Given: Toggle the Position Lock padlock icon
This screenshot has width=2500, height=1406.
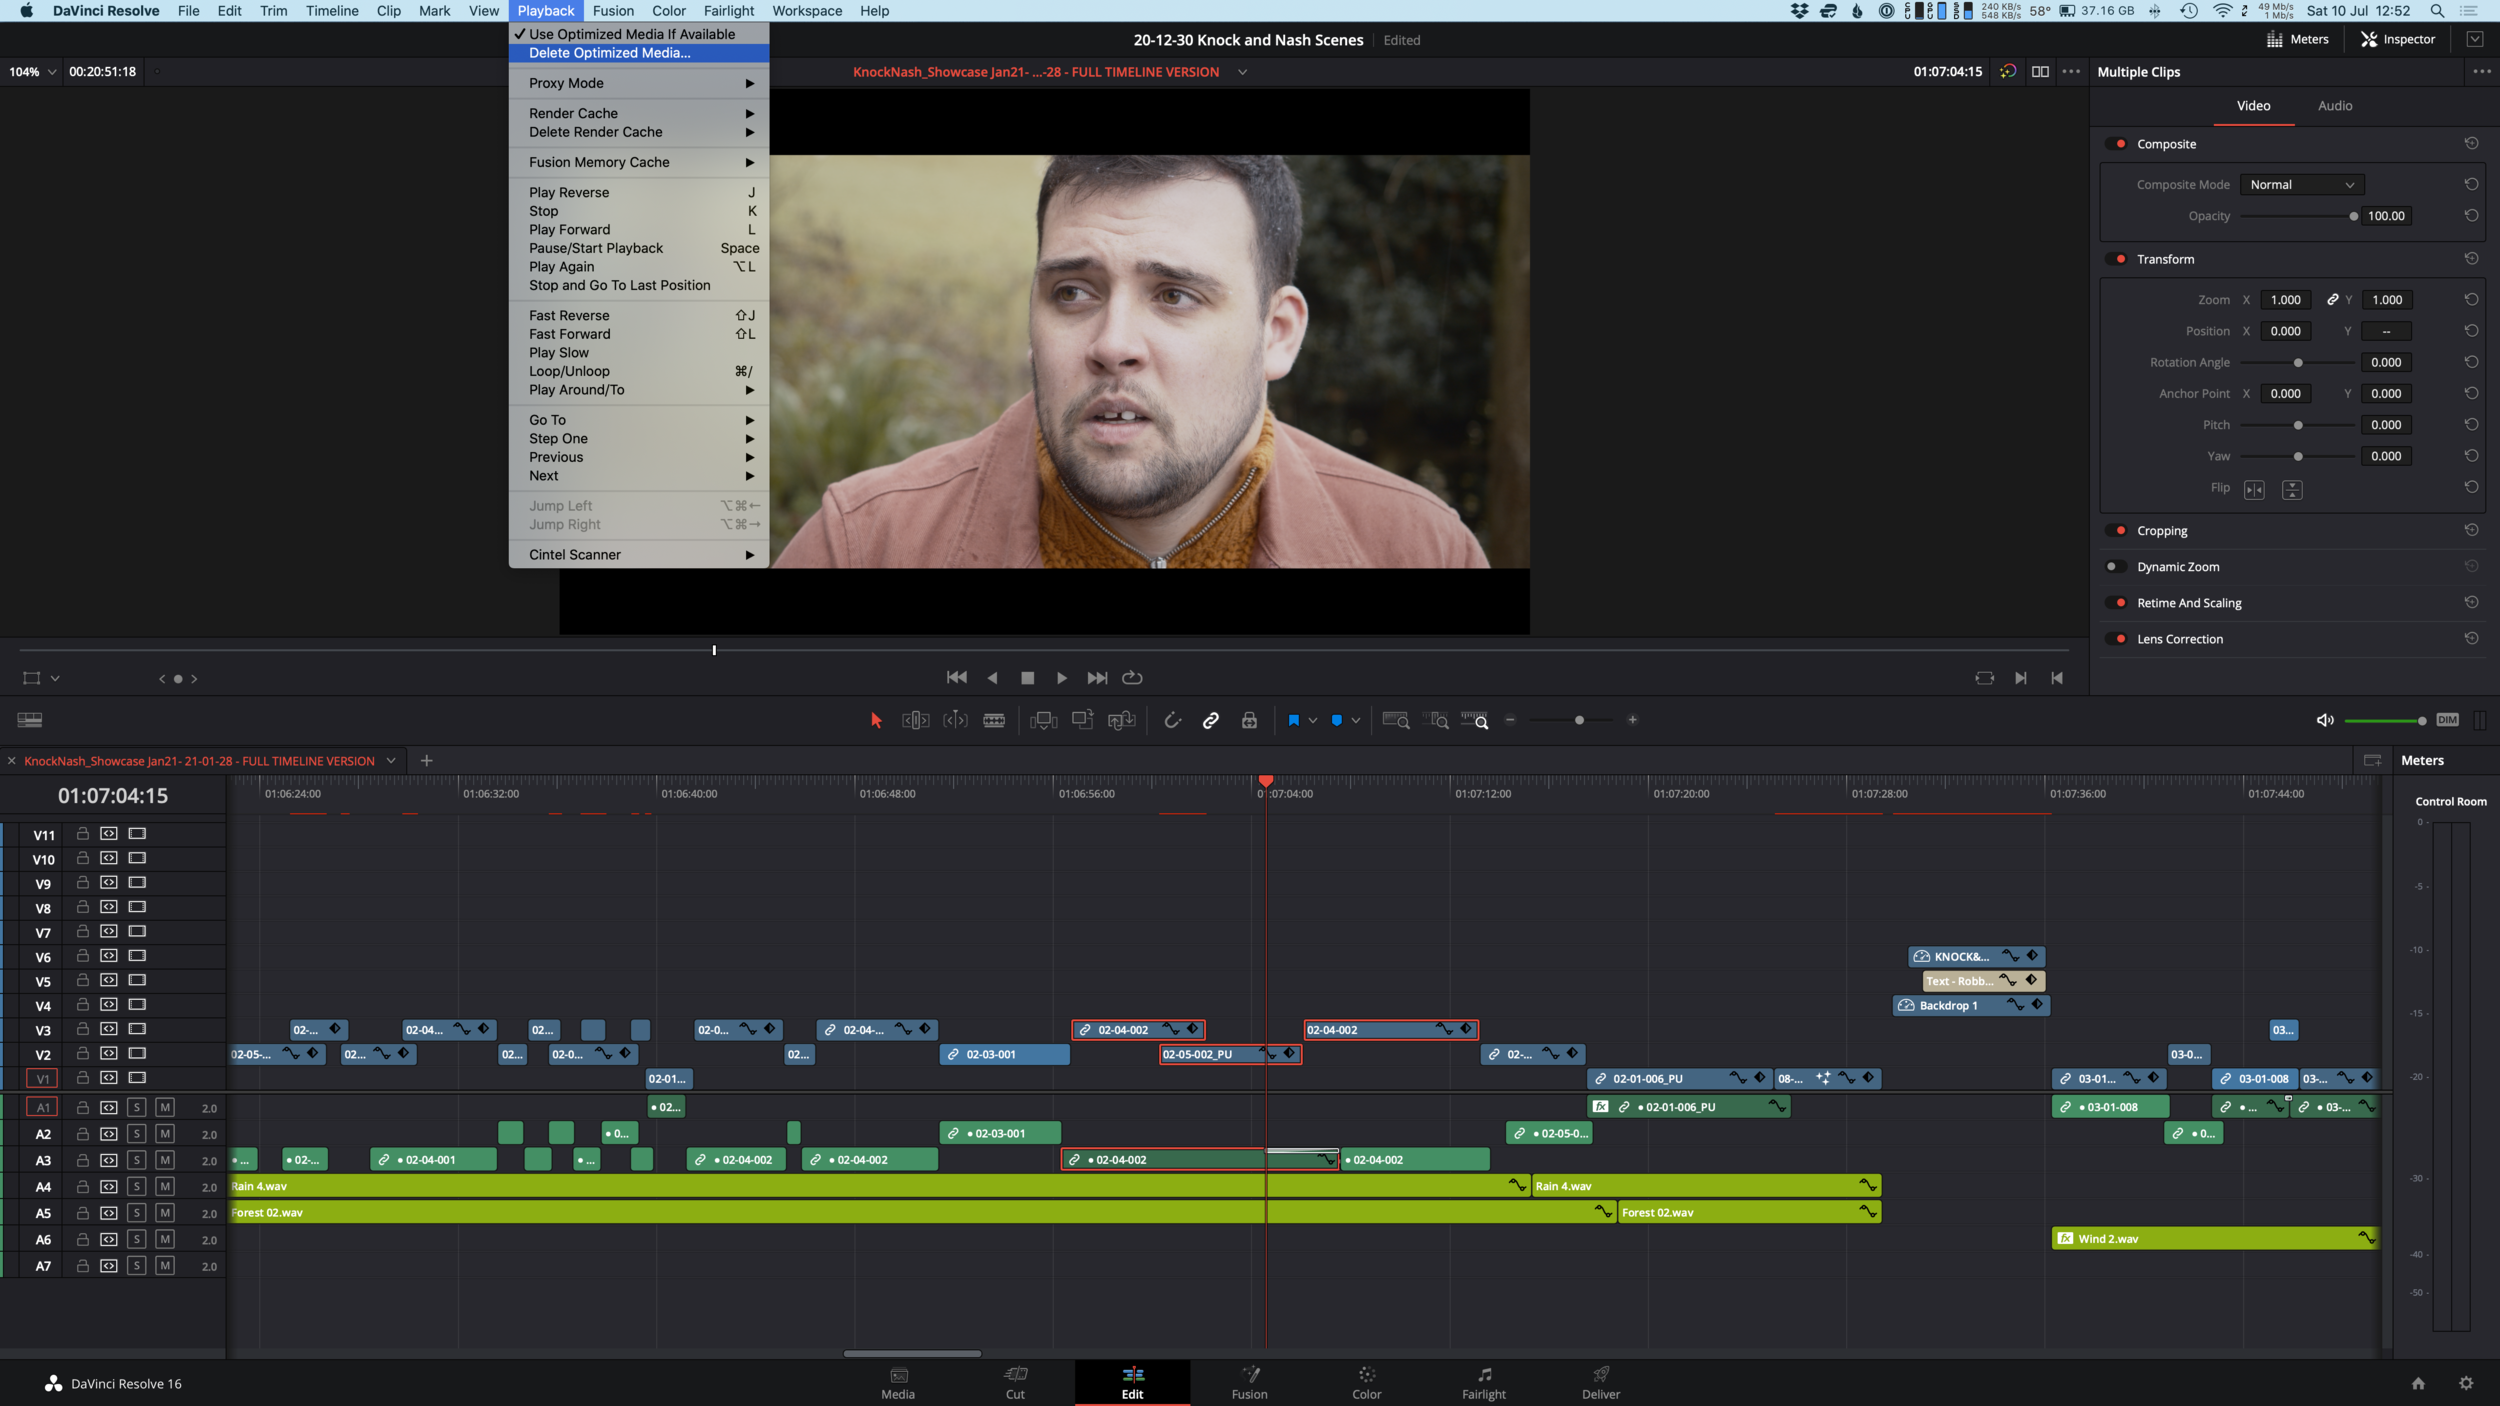Looking at the screenshot, I should tap(1249, 720).
